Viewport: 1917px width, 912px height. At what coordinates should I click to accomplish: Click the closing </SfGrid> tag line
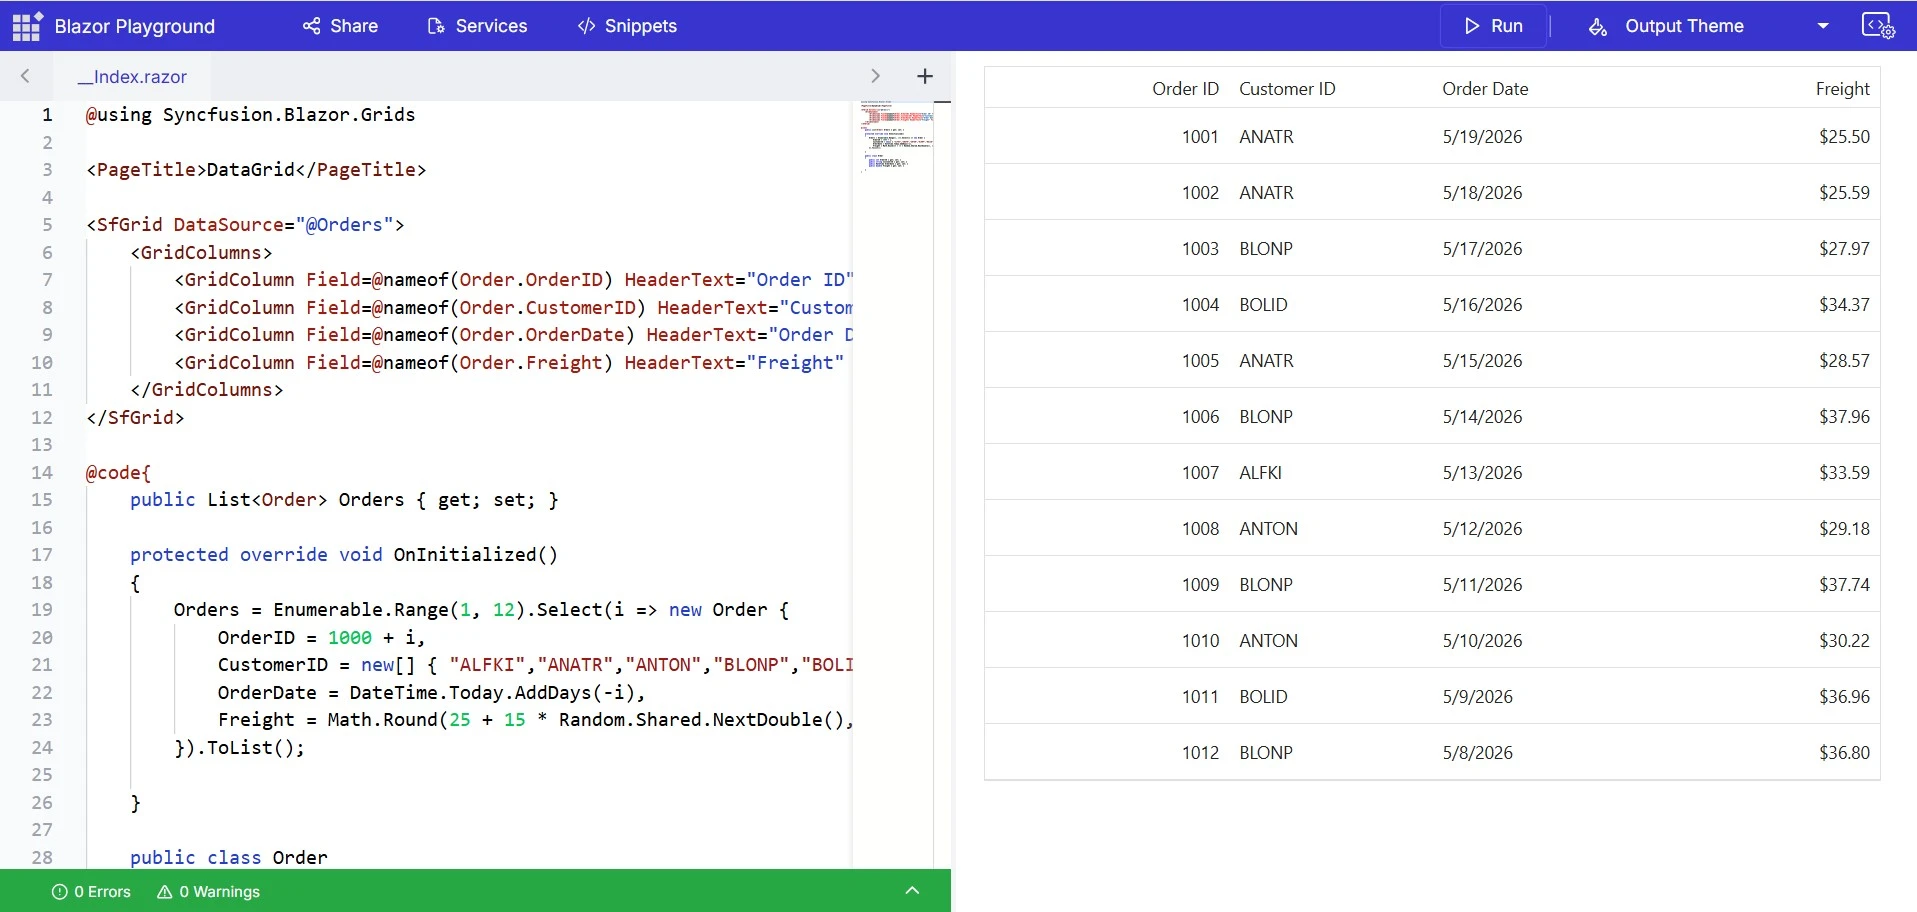click(135, 417)
